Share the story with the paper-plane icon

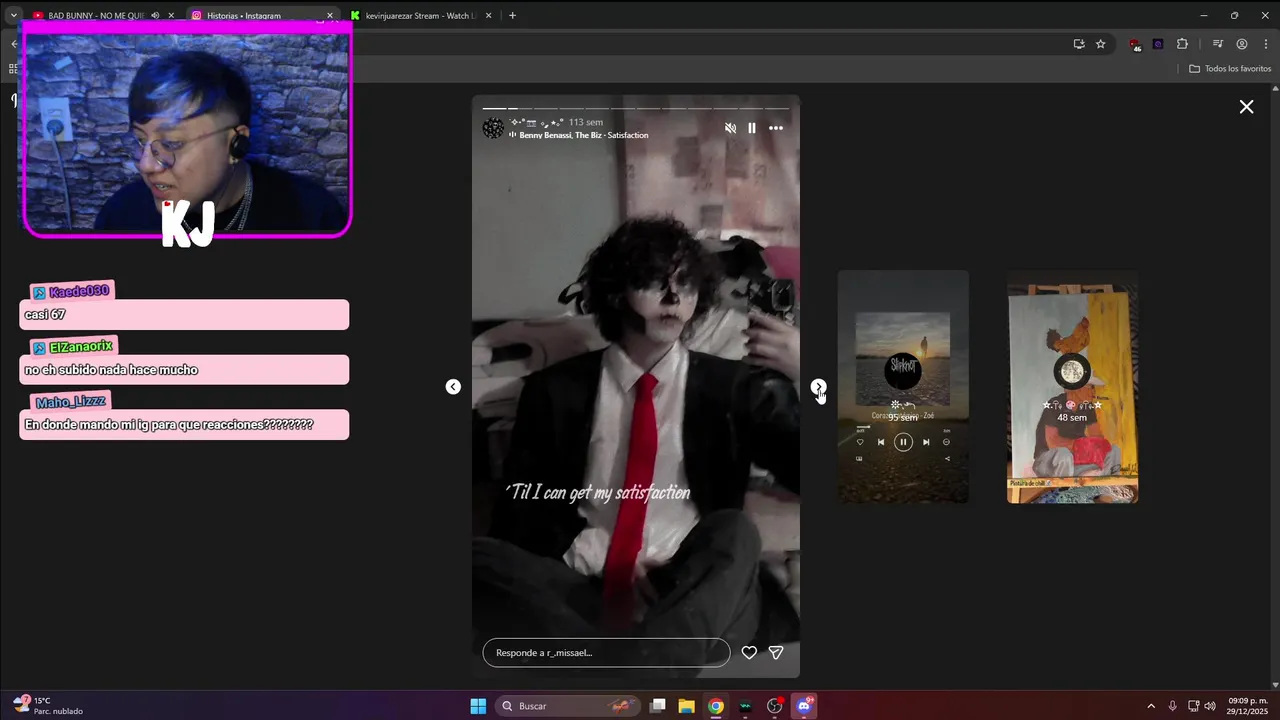(775, 652)
